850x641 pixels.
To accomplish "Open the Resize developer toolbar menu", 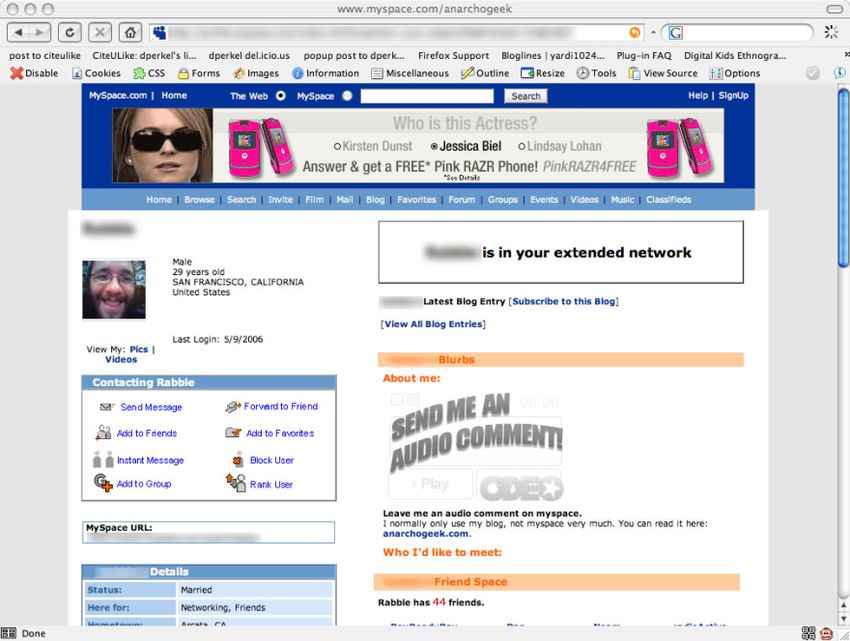I will coord(543,73).
